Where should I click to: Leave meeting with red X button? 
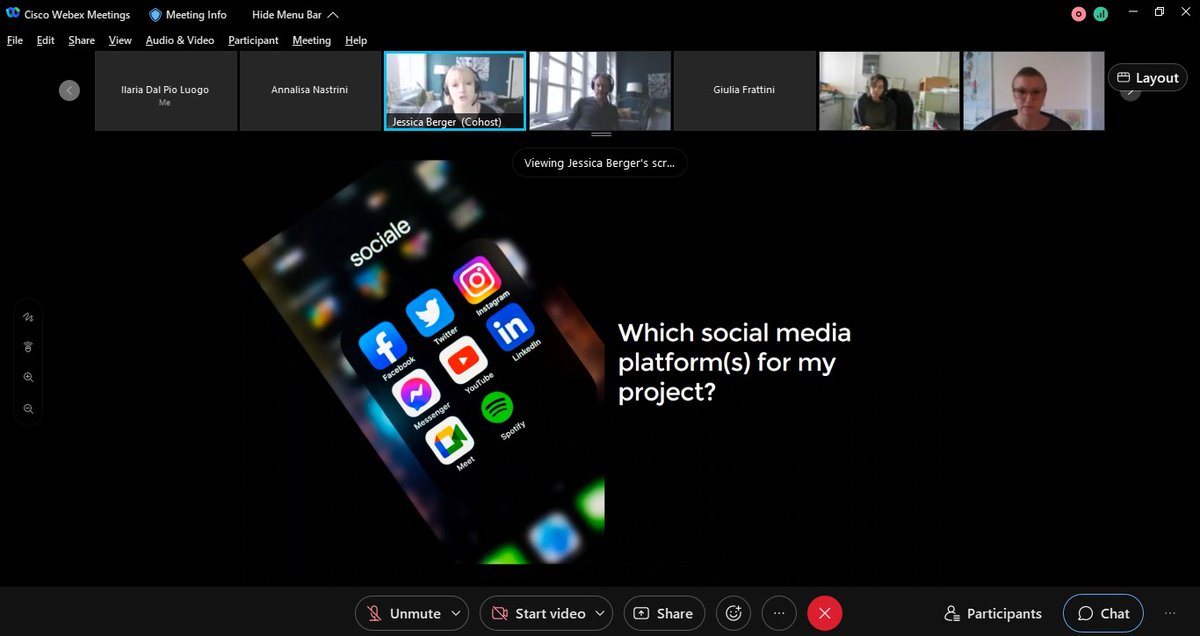tap(825, 613)
